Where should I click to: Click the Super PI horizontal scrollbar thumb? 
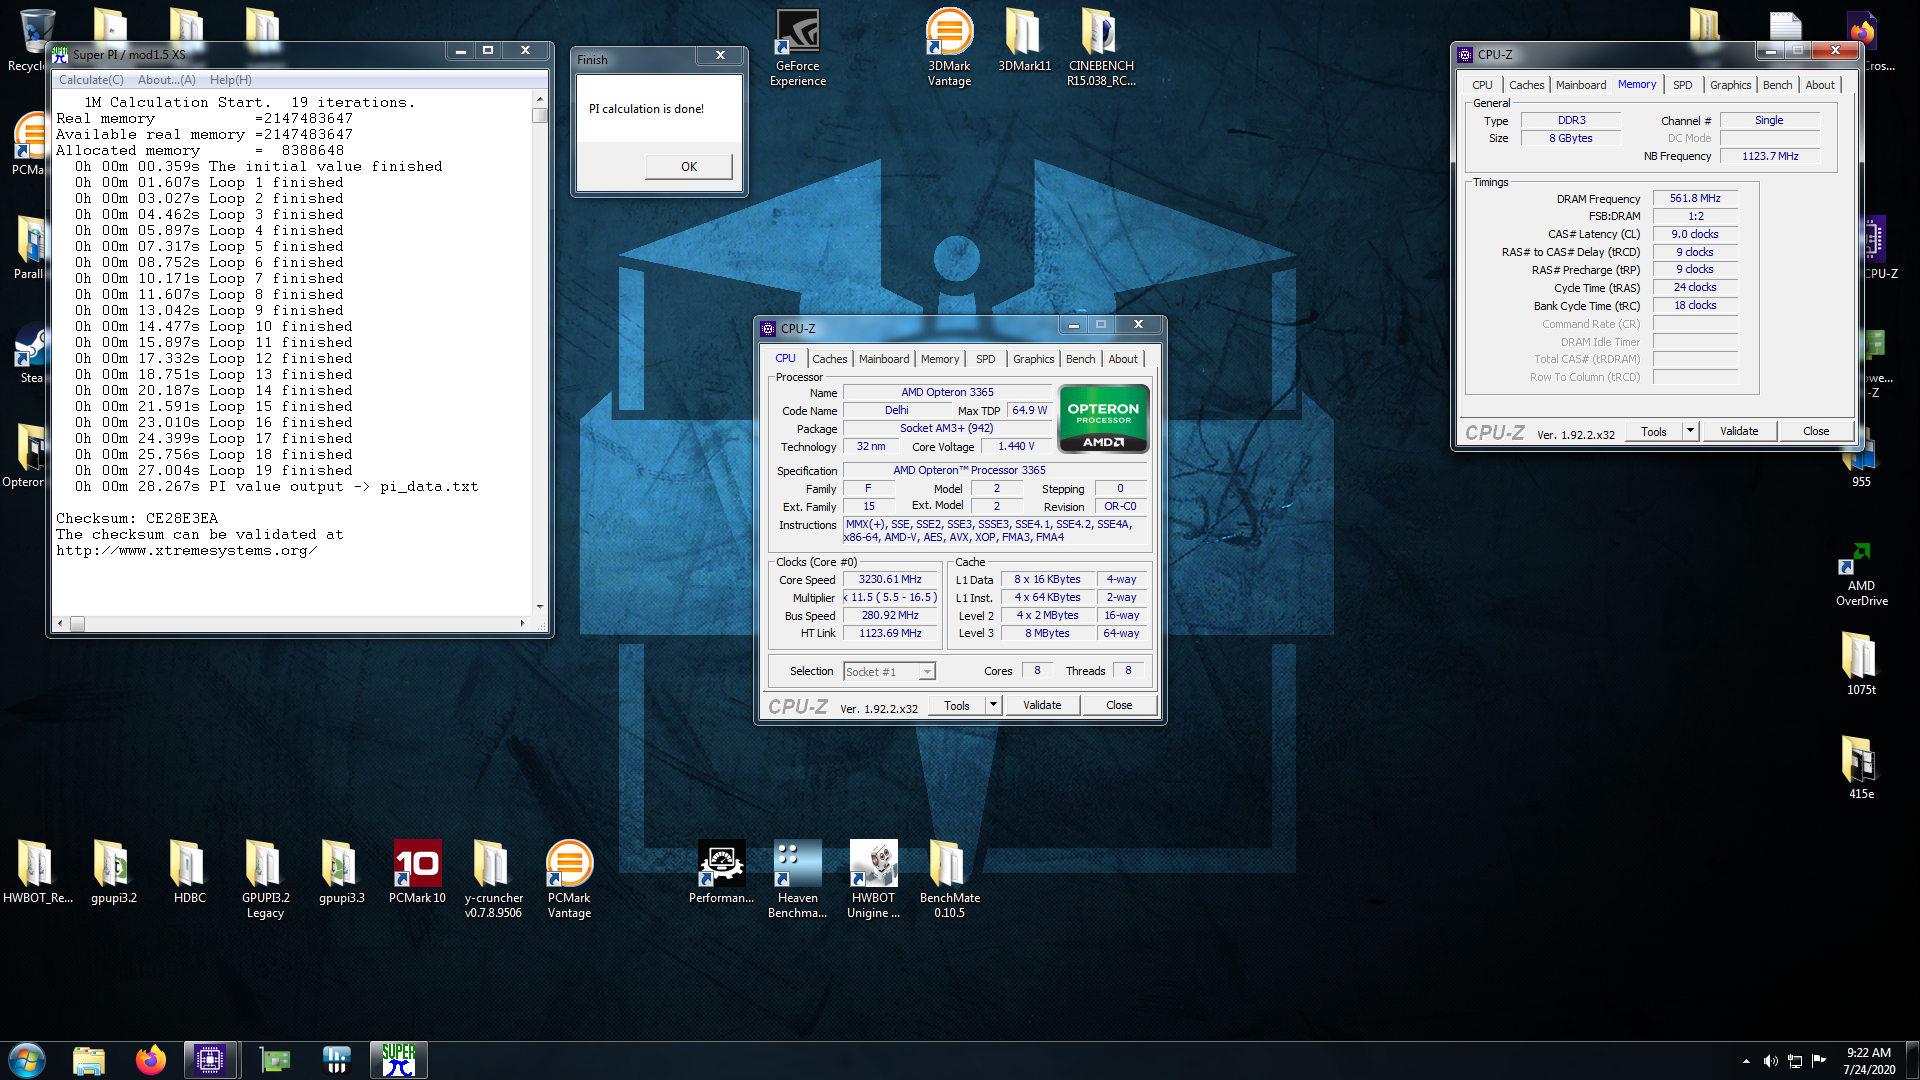tap(77, 623)
